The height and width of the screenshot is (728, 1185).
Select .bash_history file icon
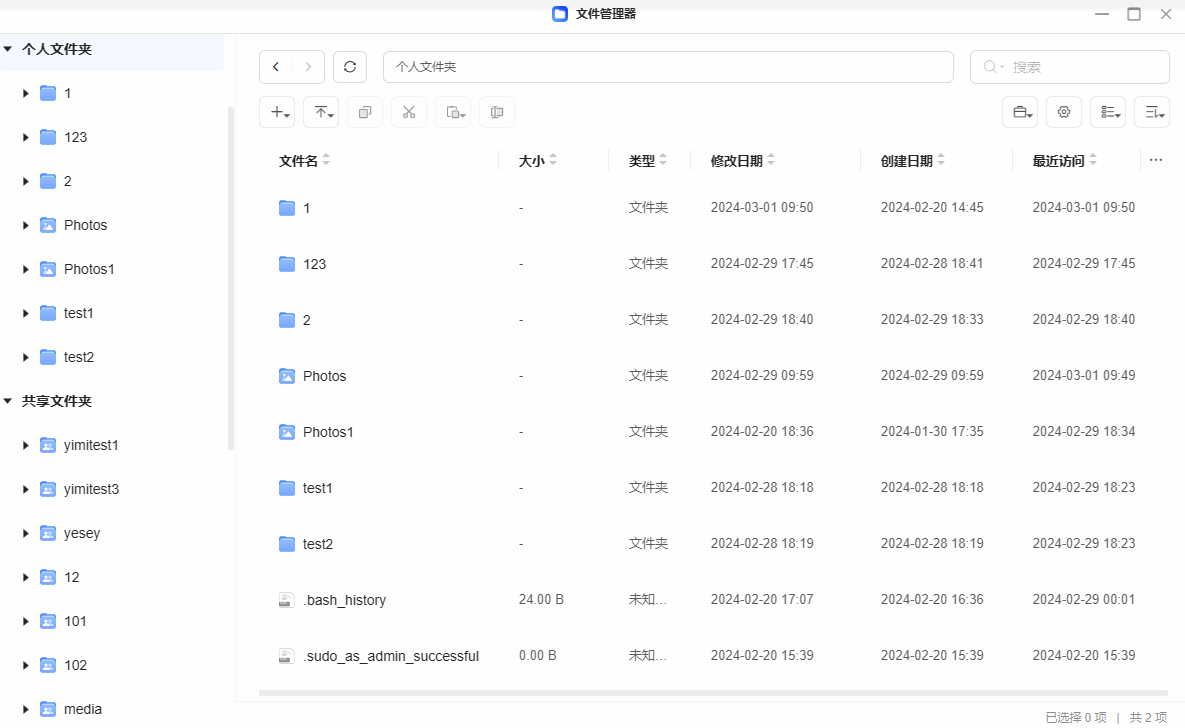pos(286,600)
